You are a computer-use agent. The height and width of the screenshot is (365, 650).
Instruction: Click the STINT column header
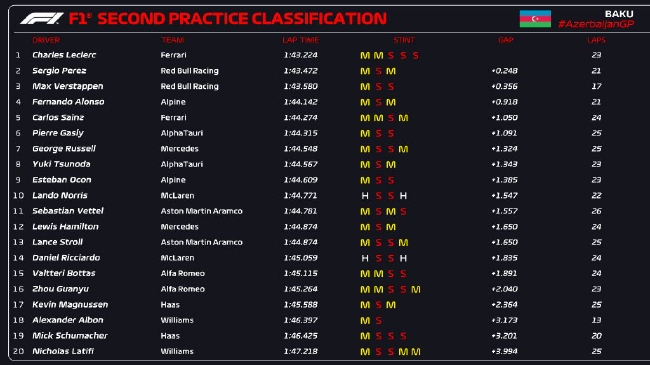404,40
